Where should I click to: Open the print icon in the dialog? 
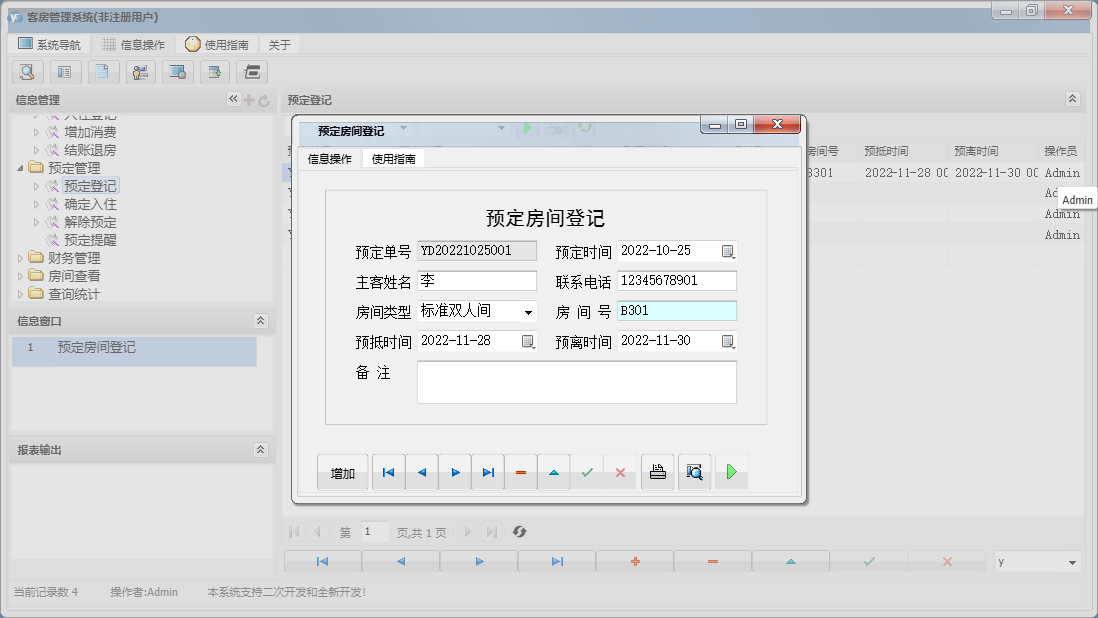click(657, 471)
